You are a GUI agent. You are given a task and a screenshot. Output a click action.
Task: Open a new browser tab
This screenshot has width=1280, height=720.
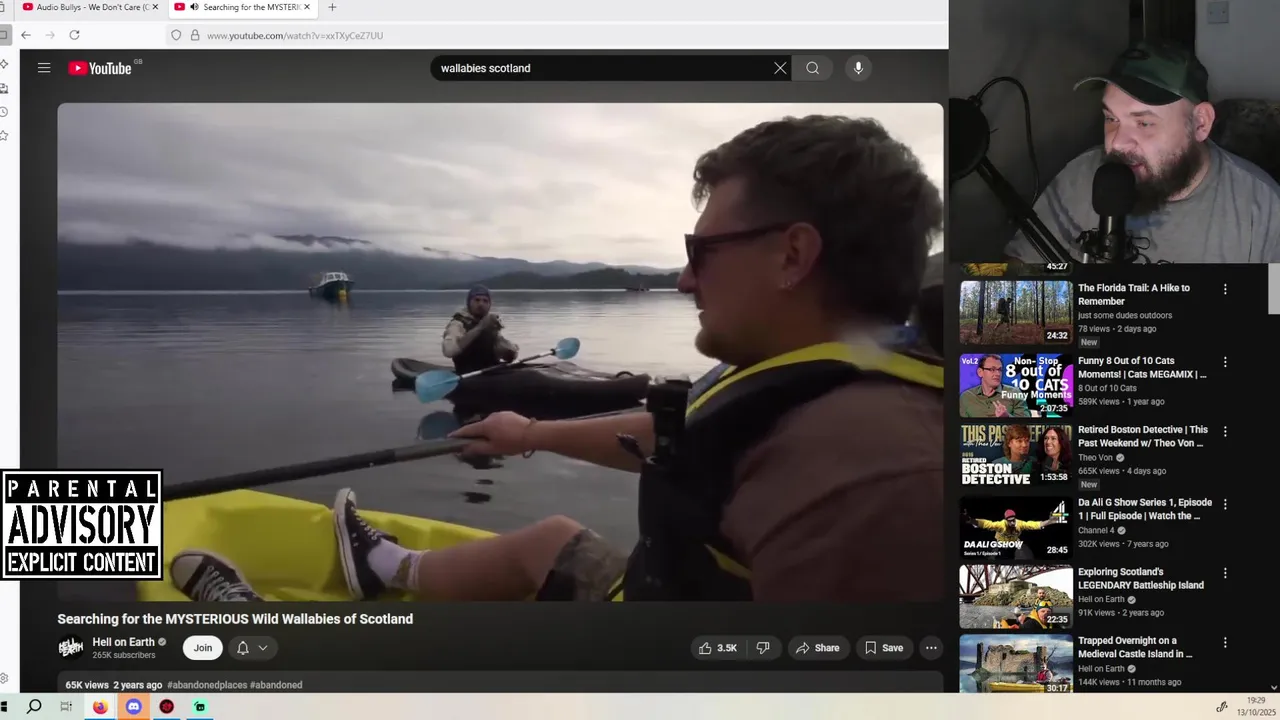pos(332,7)
